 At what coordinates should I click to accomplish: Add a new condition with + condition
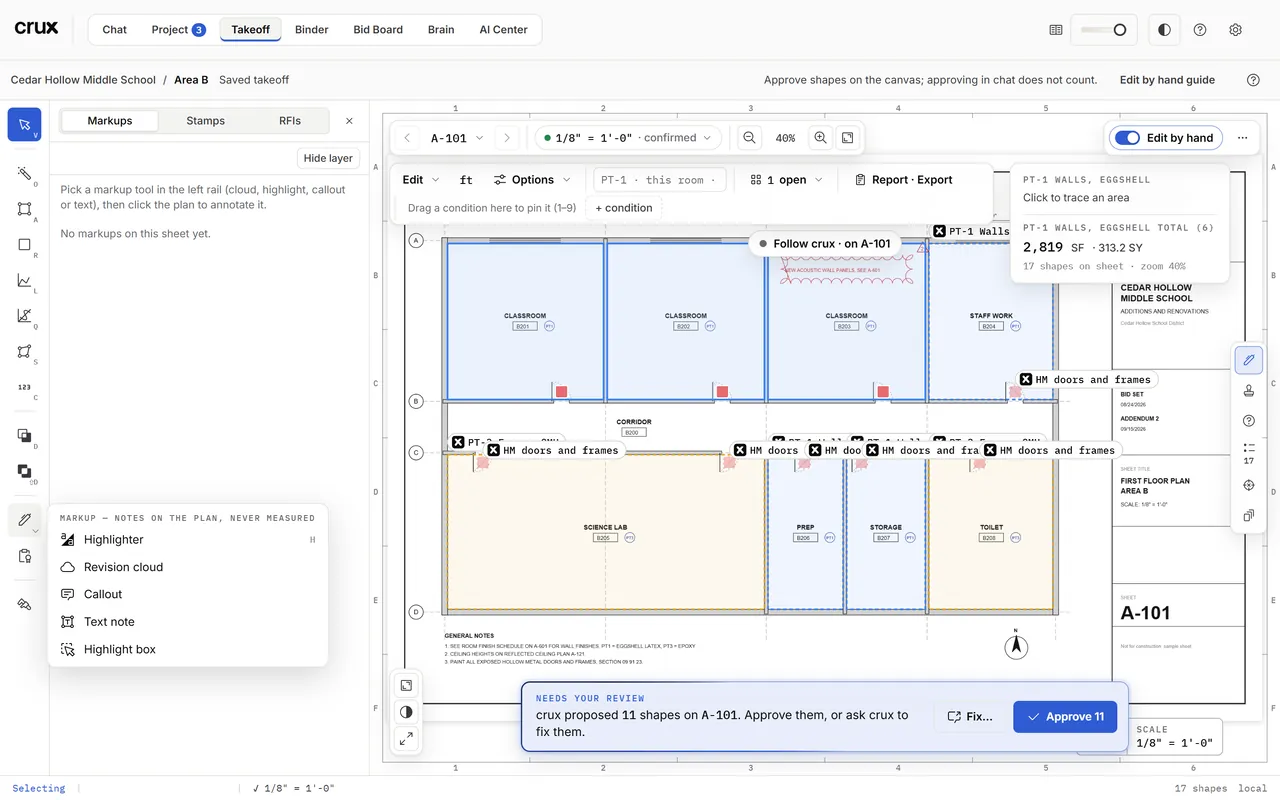[624, 208]
